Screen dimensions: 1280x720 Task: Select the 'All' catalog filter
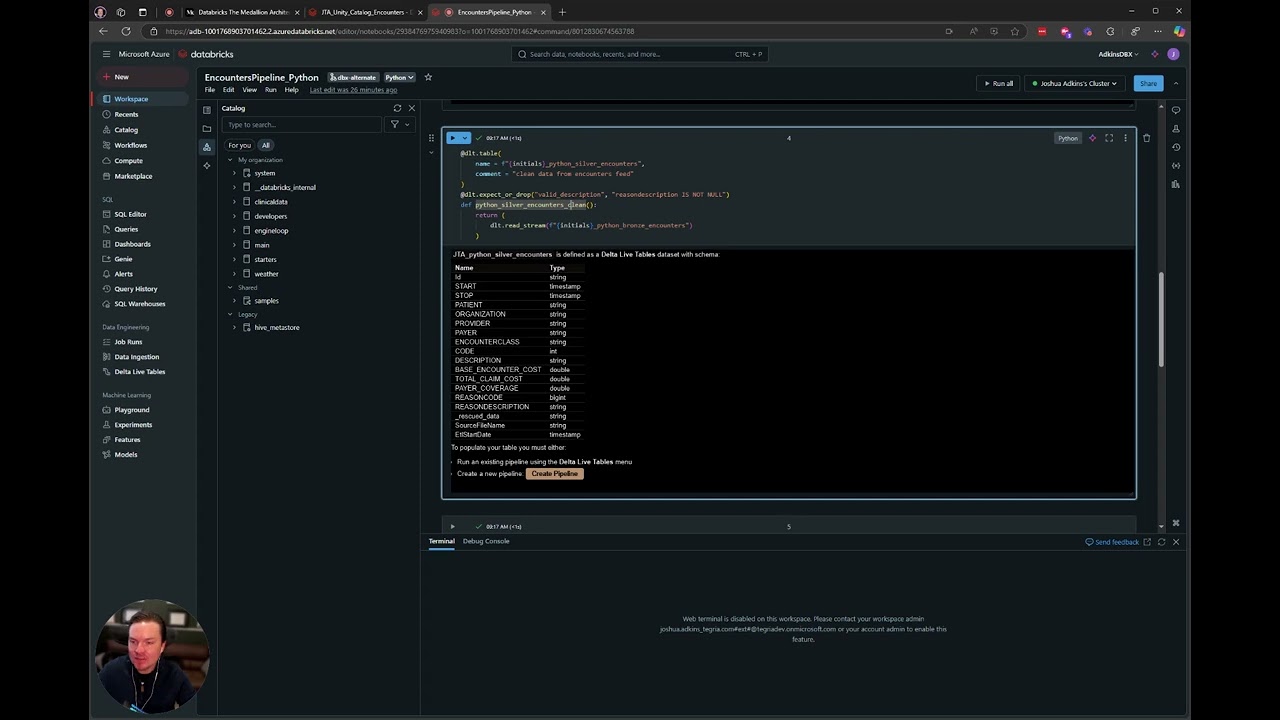(266, 145)
